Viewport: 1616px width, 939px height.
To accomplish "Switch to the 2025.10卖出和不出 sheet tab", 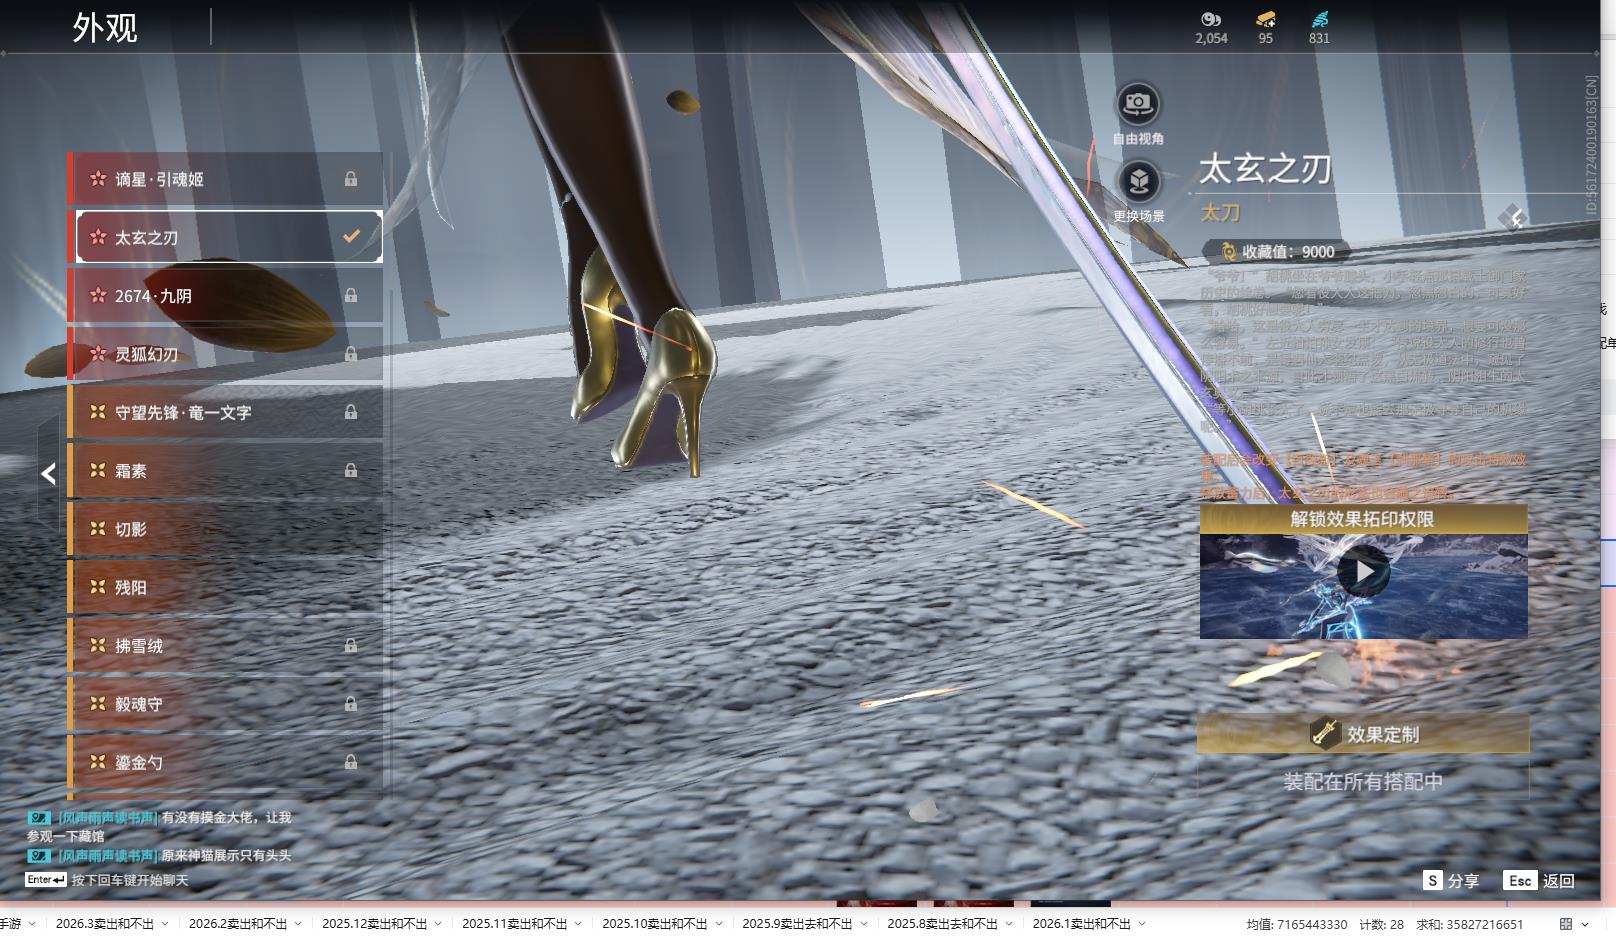I will [654, 924].
